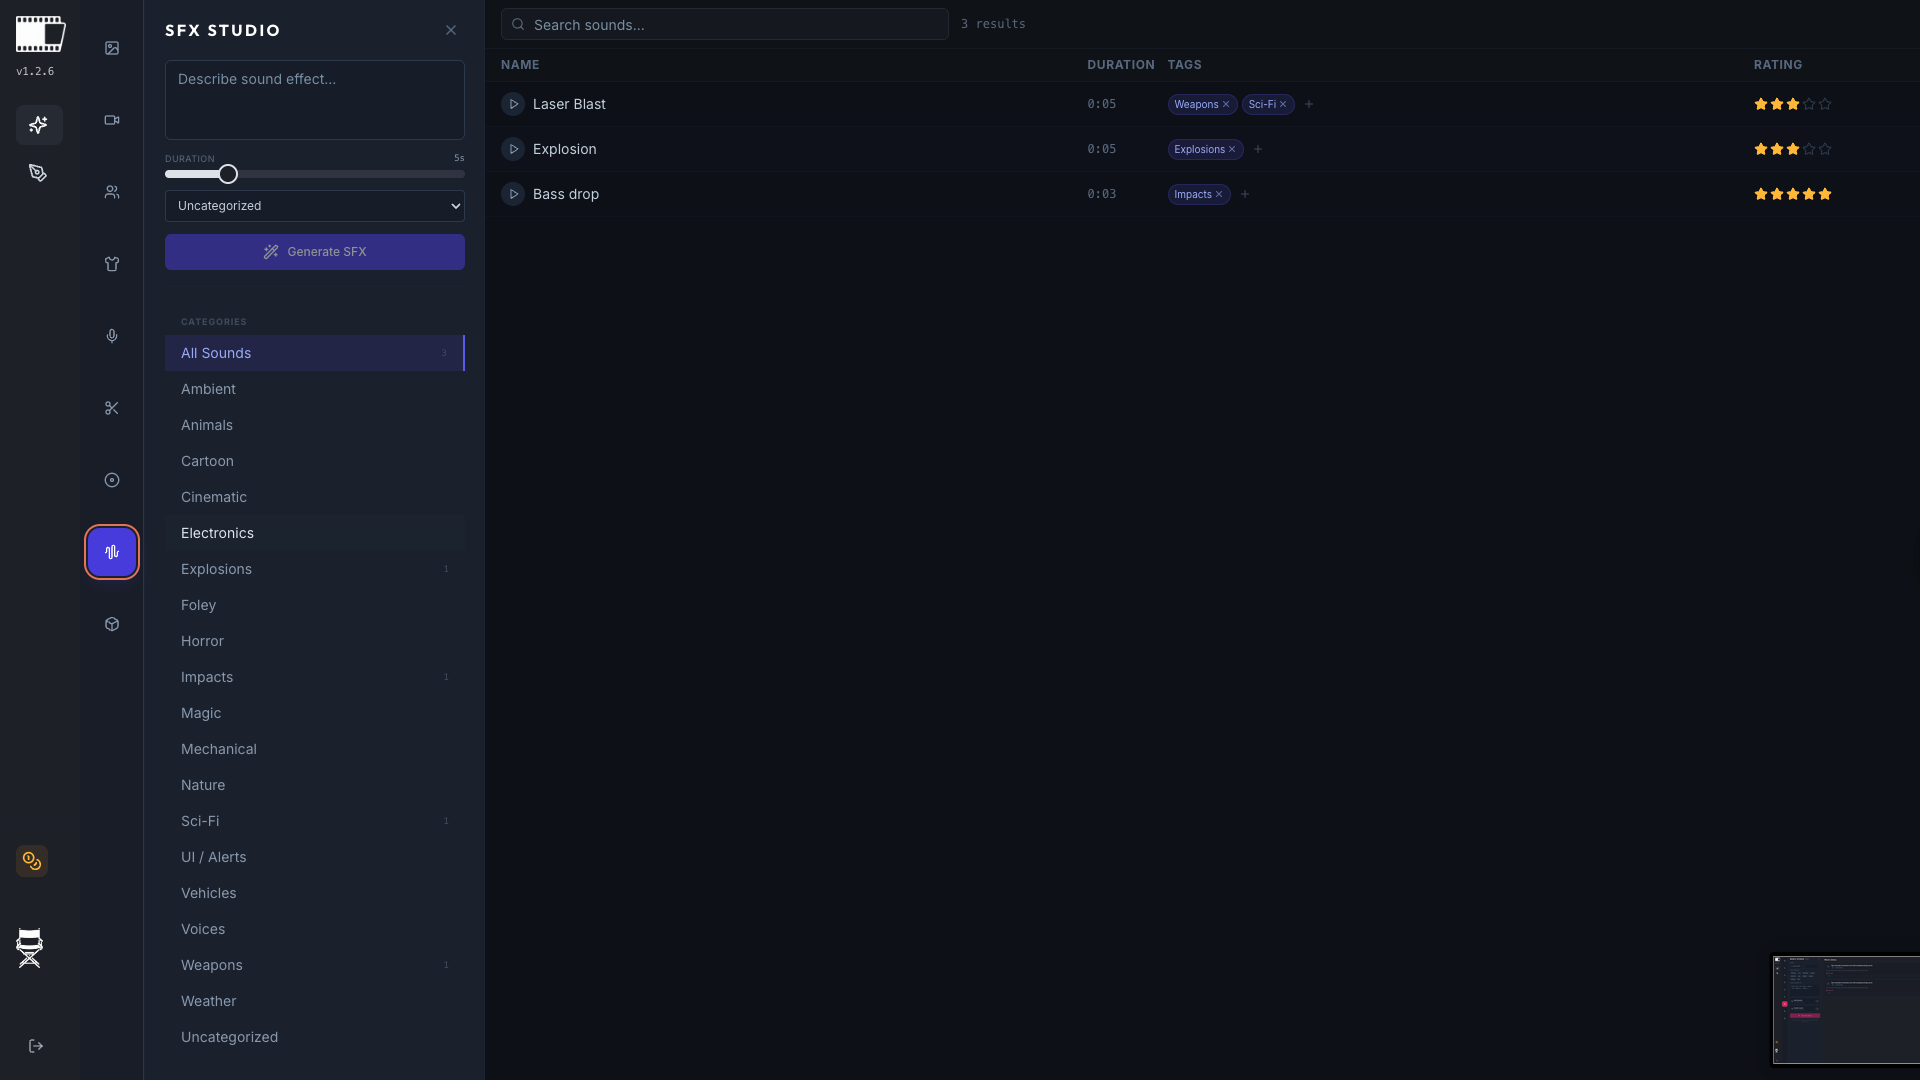Open the microphone voice sidebar icon
This screenshot has width=1920, height=1080.
pos(112,336)
